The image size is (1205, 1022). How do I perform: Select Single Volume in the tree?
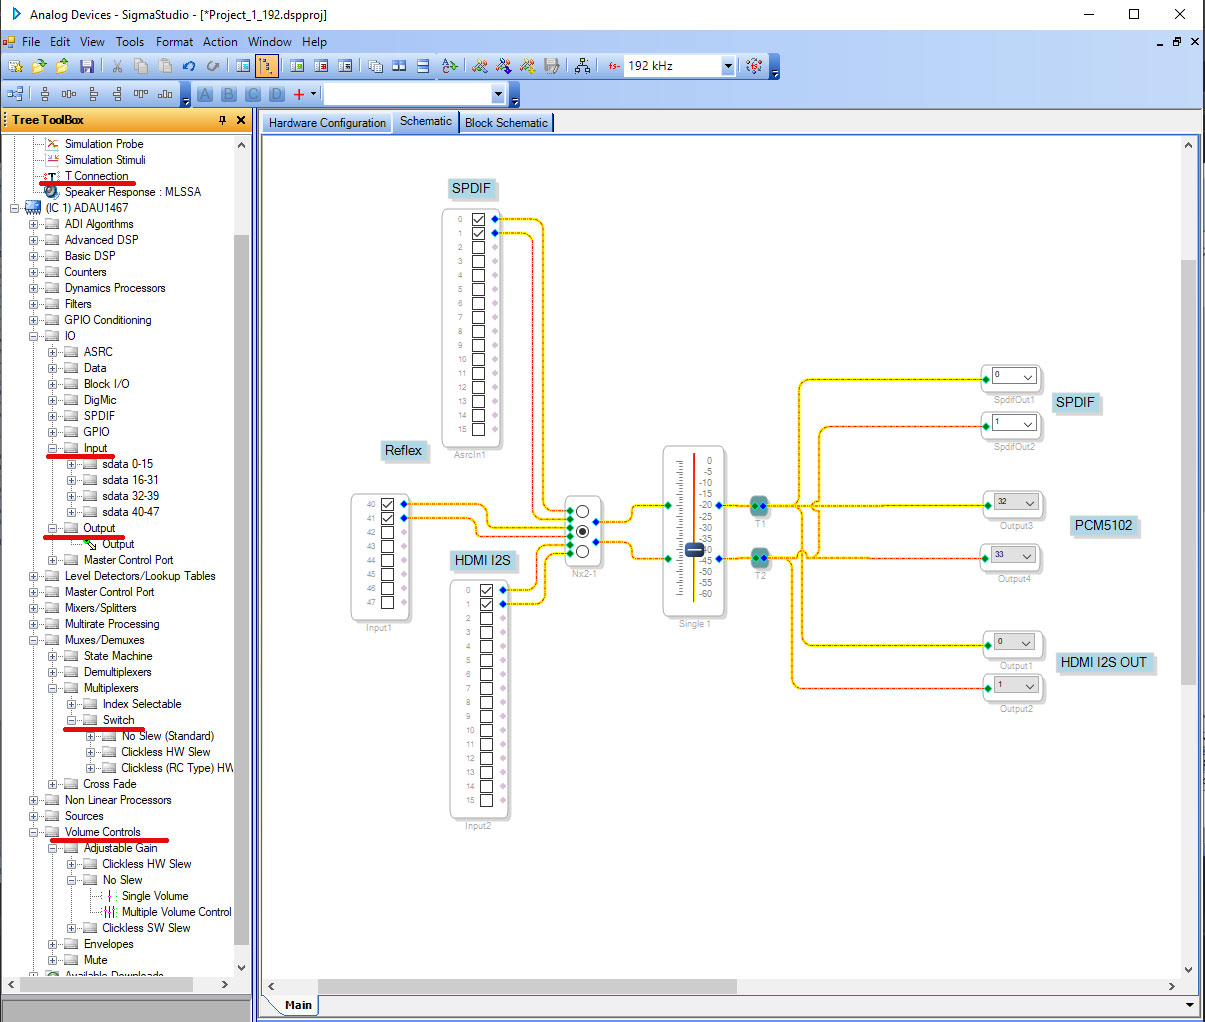155,896
